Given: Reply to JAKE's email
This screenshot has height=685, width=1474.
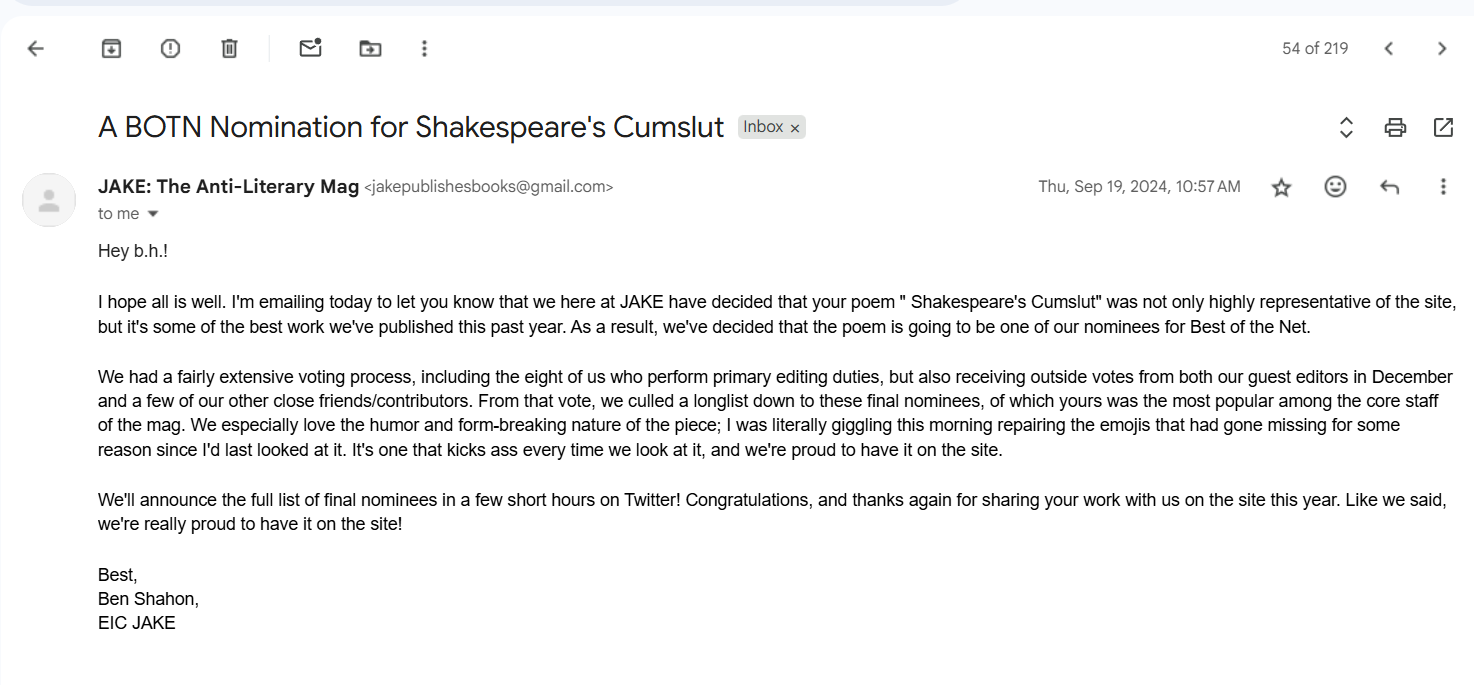Looking at the screenshot, I should pos(1389,186).
